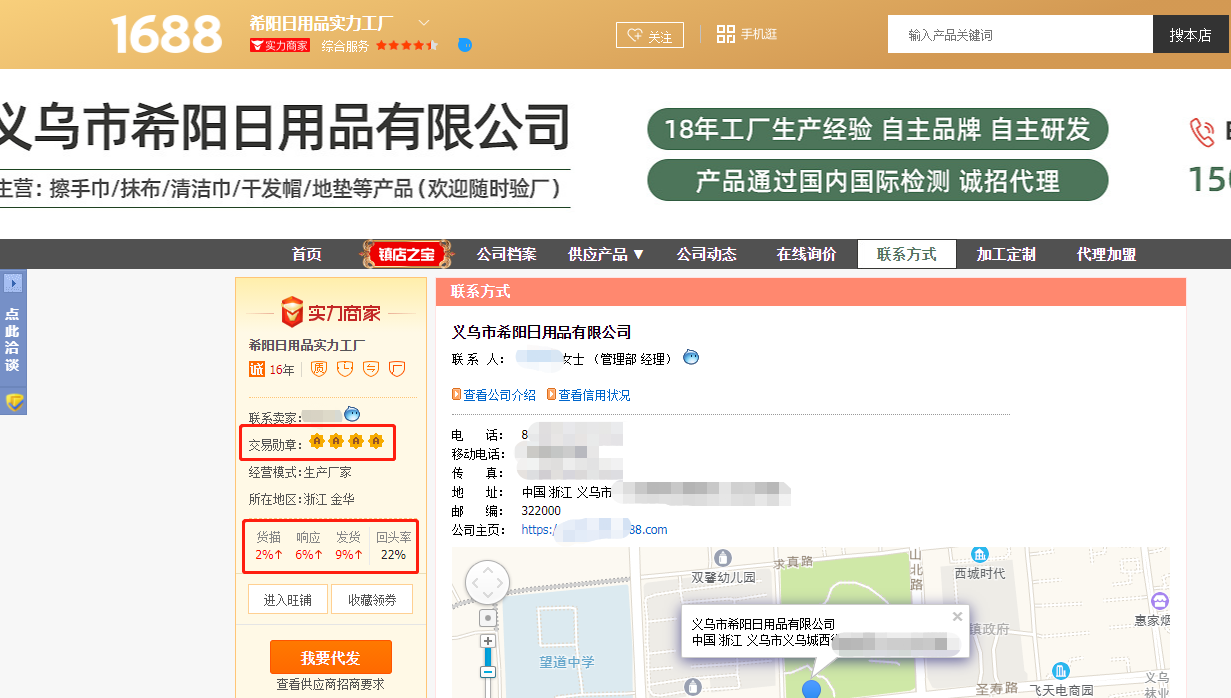The height and width of the screenshot is (698, 1231).
Task: Click the 综合服务 star rating
Action: [x=407, y=46]
